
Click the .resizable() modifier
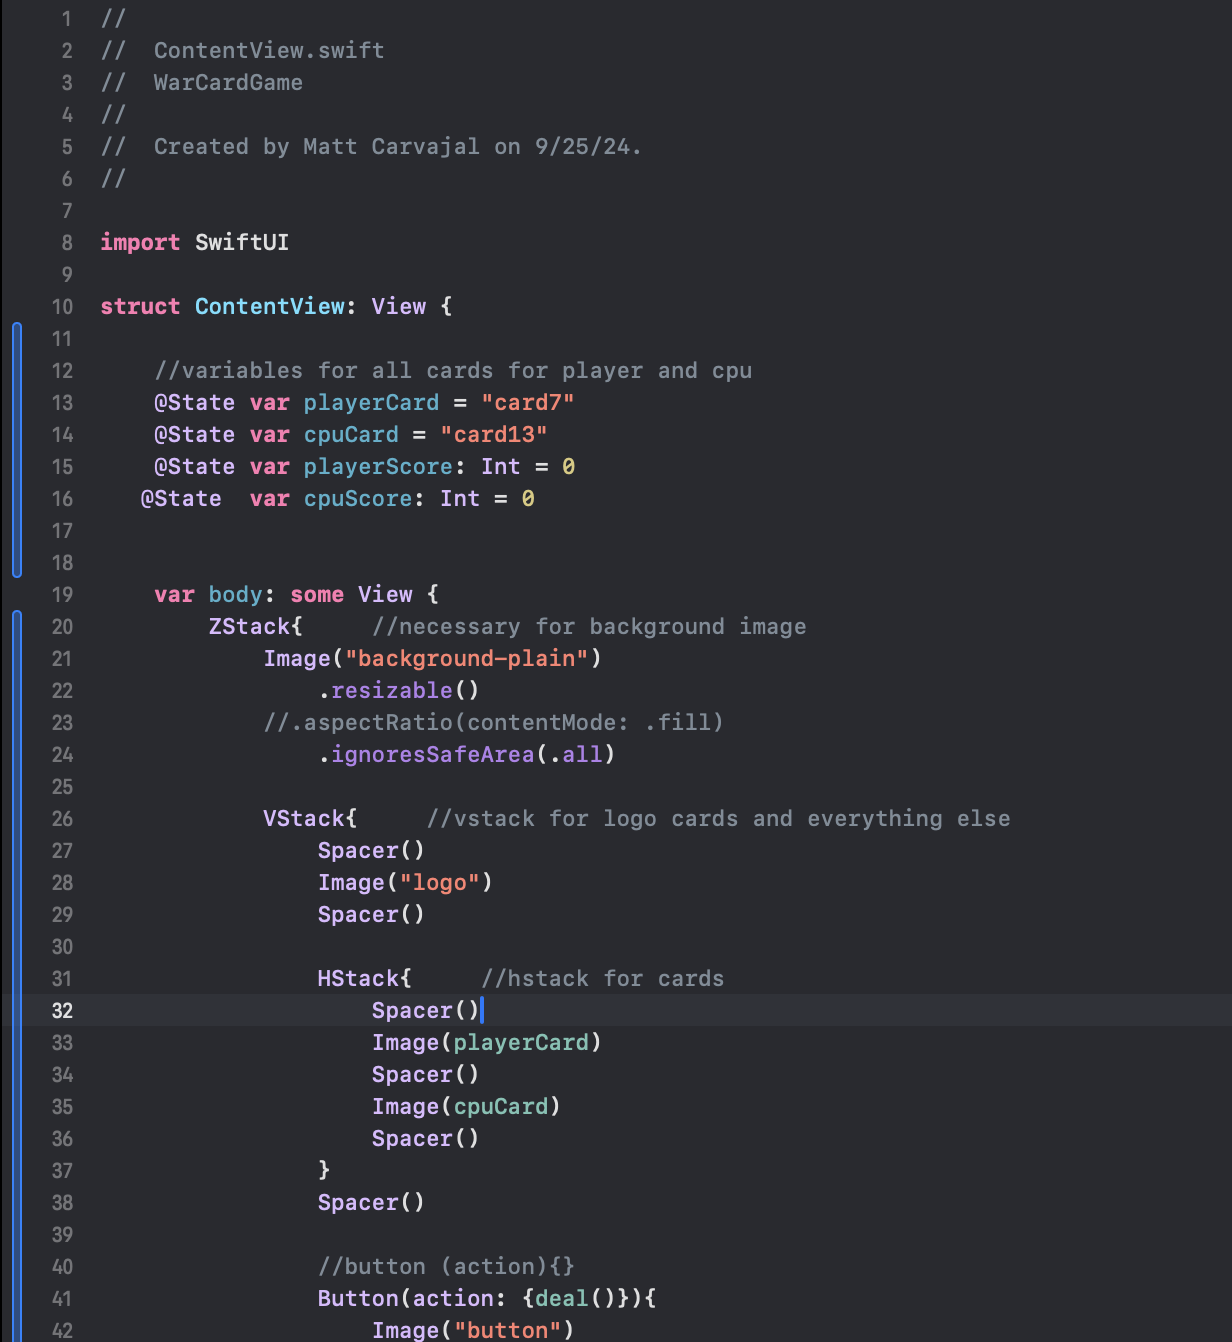[x=398, y=691]
